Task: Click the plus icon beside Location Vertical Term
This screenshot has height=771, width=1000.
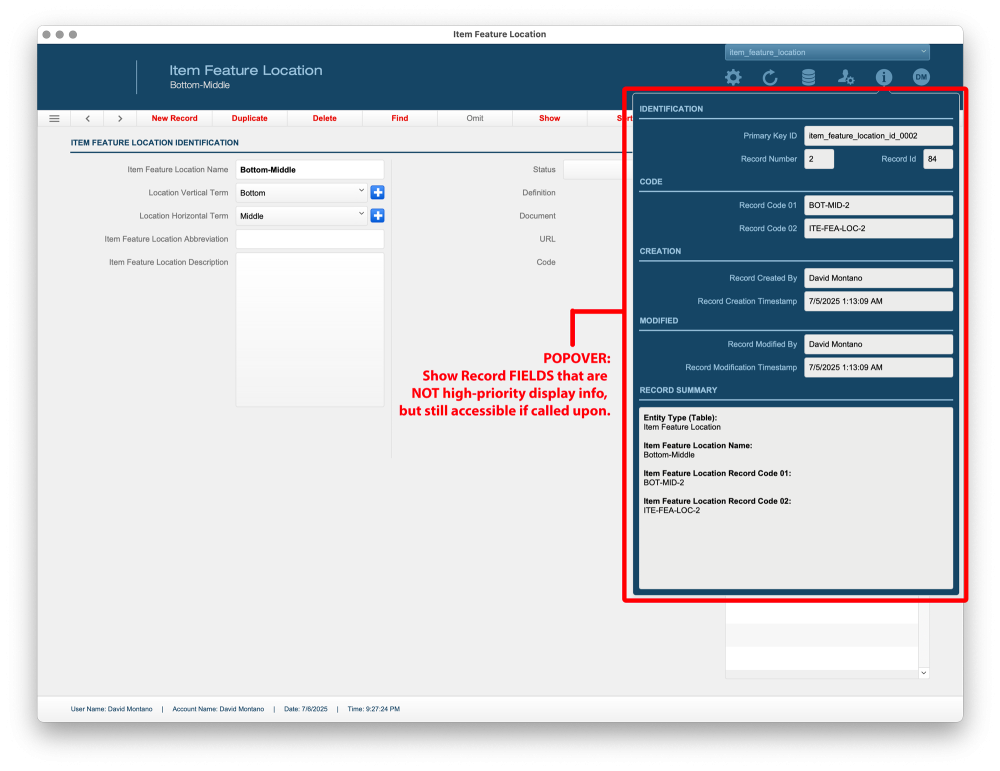Action: point(377,192)
